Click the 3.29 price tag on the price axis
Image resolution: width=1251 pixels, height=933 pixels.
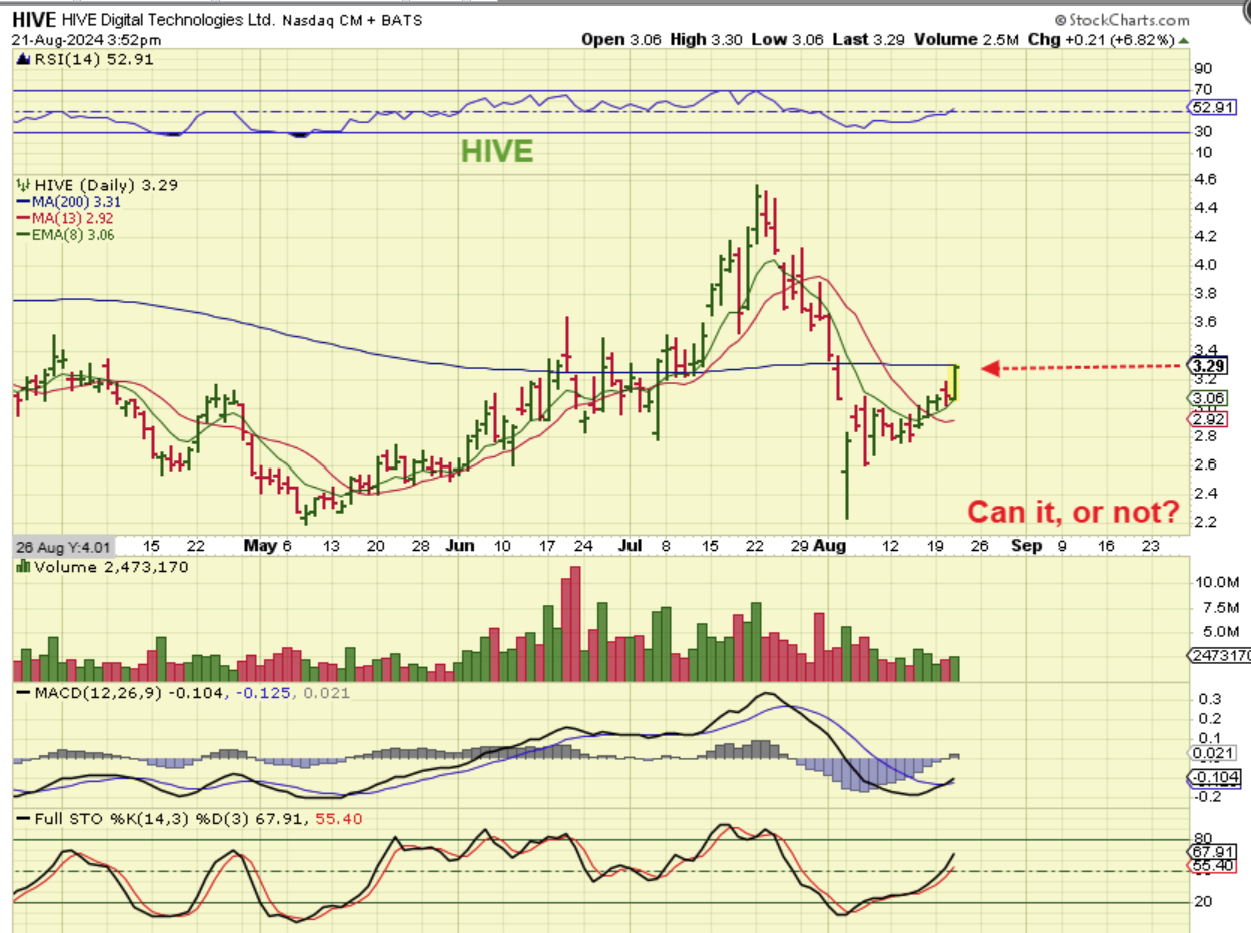coord(1209,364)
